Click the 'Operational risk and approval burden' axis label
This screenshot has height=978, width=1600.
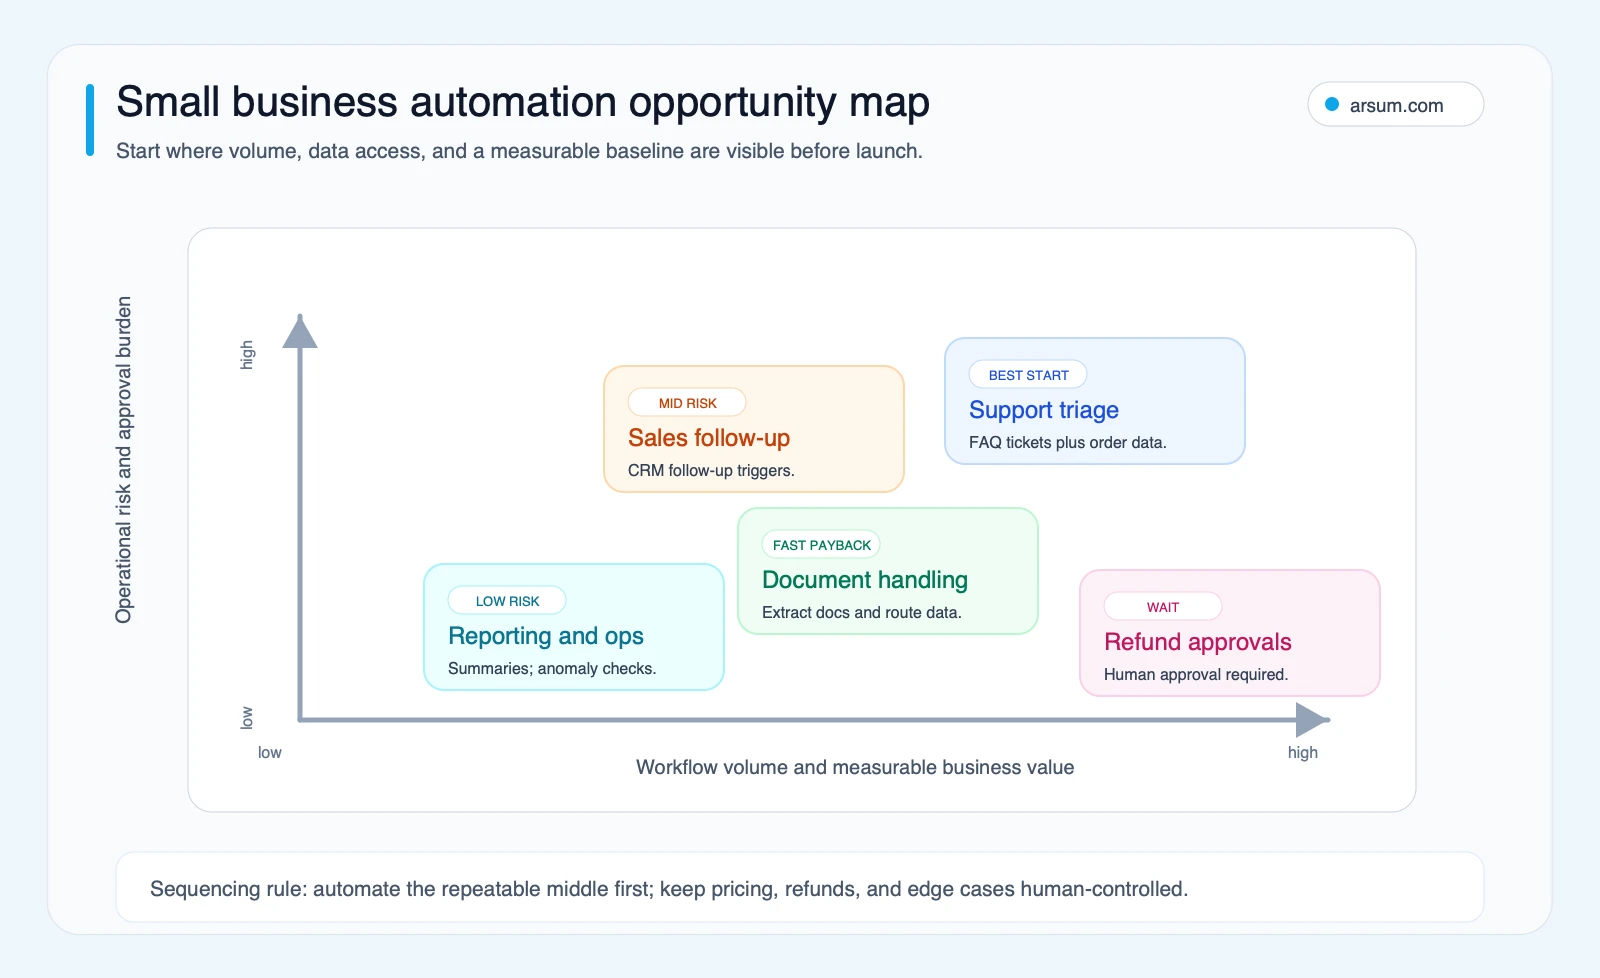(x=123, y=460)
